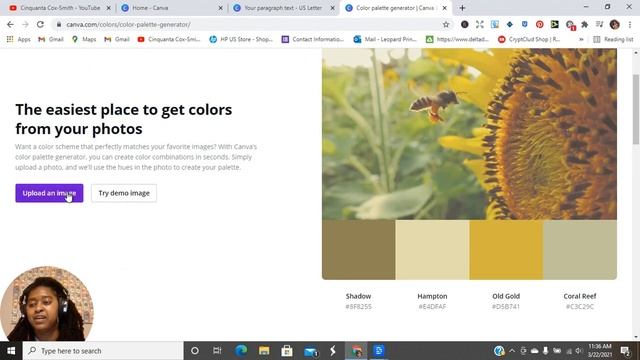Open the blue document app on taskbar
Screen dimensions: 640x360
point(379,351)
